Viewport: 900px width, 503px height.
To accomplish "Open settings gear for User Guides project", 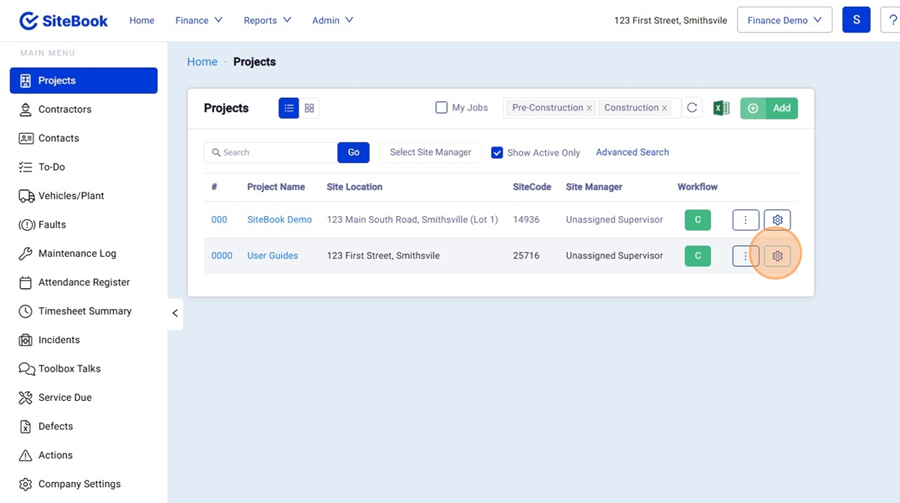I will [x=777, y=256].
